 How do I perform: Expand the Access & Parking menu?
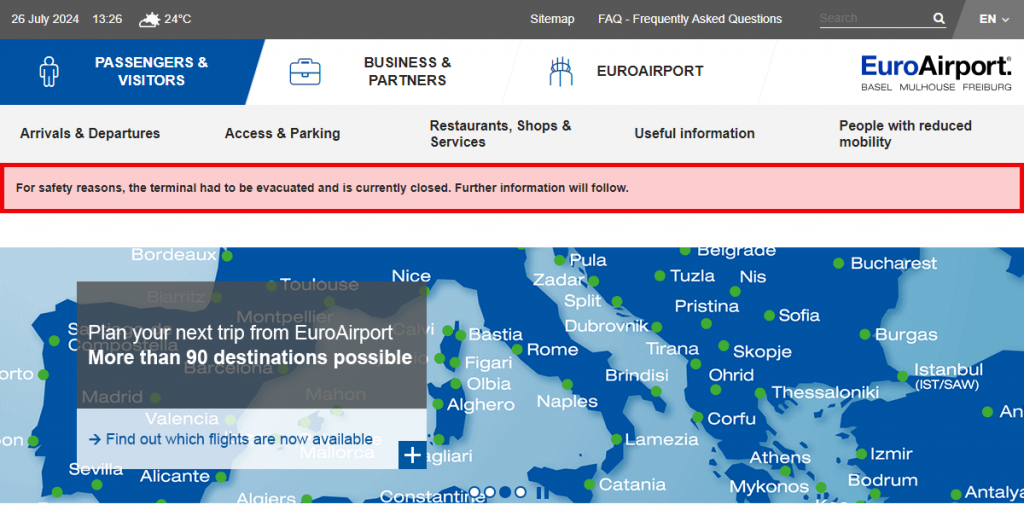coord(282,133)
